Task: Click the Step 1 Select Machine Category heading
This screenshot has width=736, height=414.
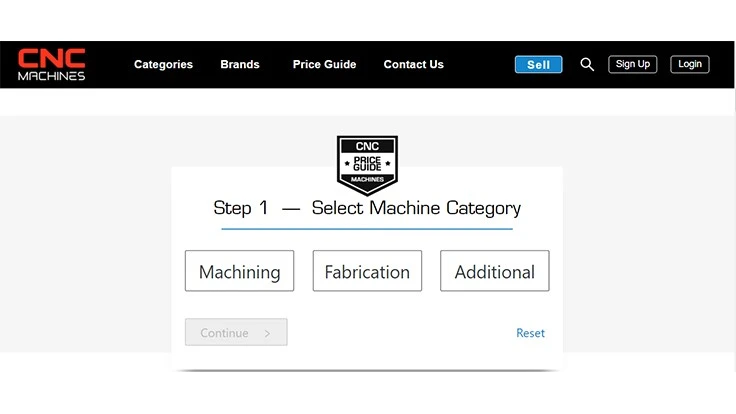Action: 367,208
